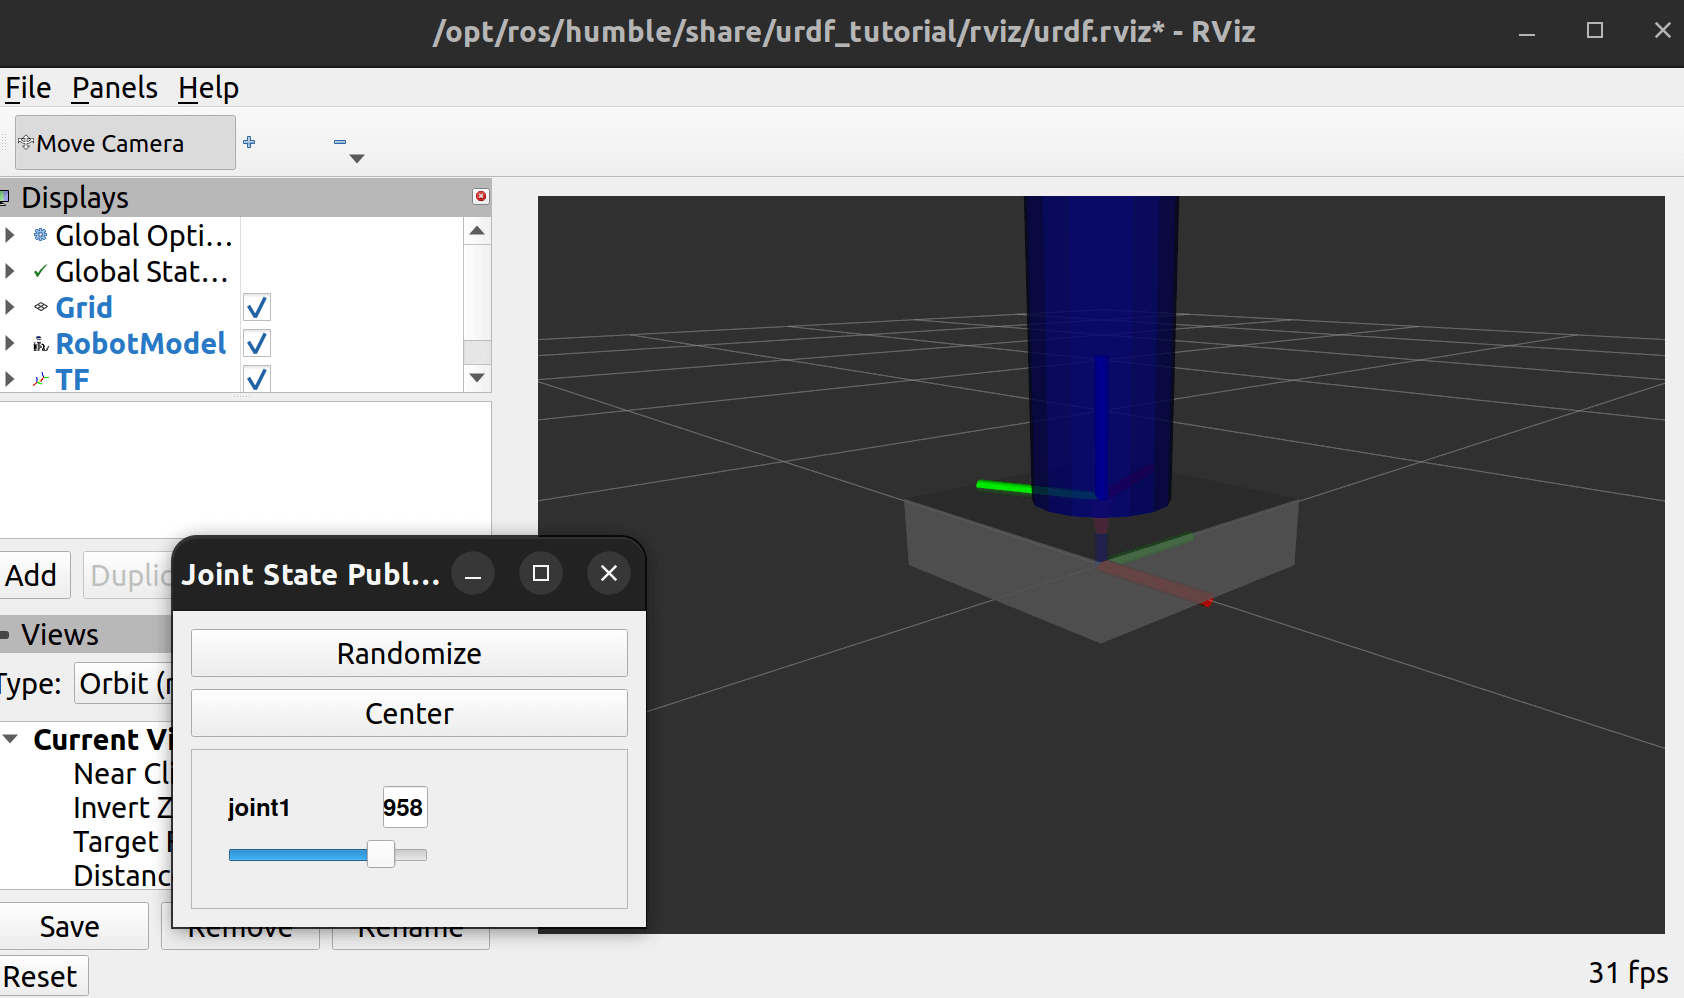Disable the RobotModel display checkbox
This screenshot has height=998, width=1684.
pyautogui.click(x=257, y=344)
